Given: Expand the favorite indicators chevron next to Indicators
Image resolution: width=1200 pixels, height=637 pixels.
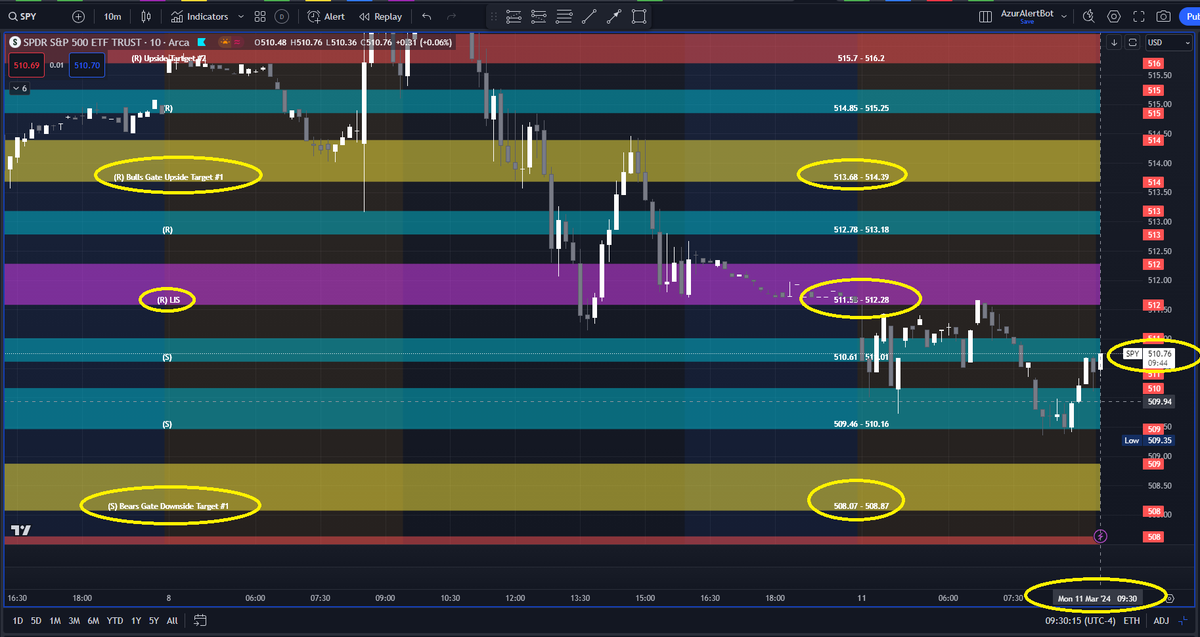Looking at the screenshot, I should point(239,17).
